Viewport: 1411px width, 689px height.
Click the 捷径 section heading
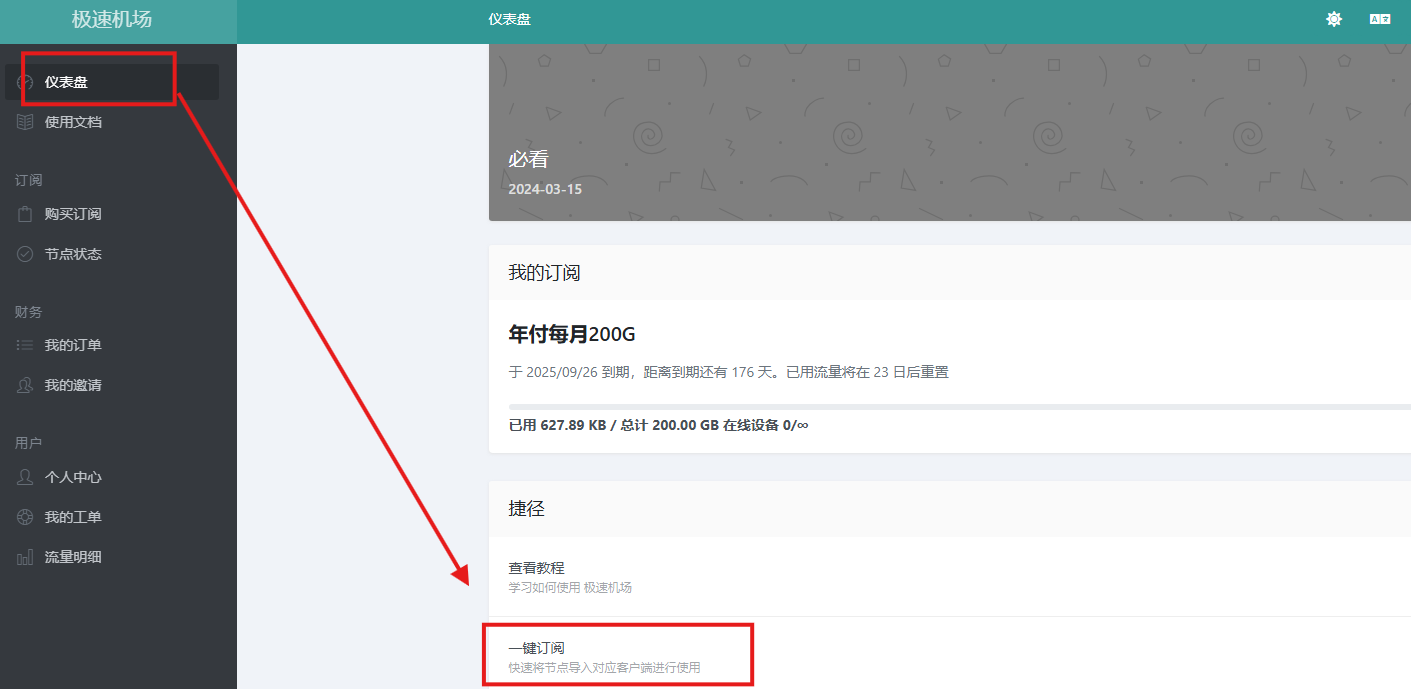click(x=526, y=509)
